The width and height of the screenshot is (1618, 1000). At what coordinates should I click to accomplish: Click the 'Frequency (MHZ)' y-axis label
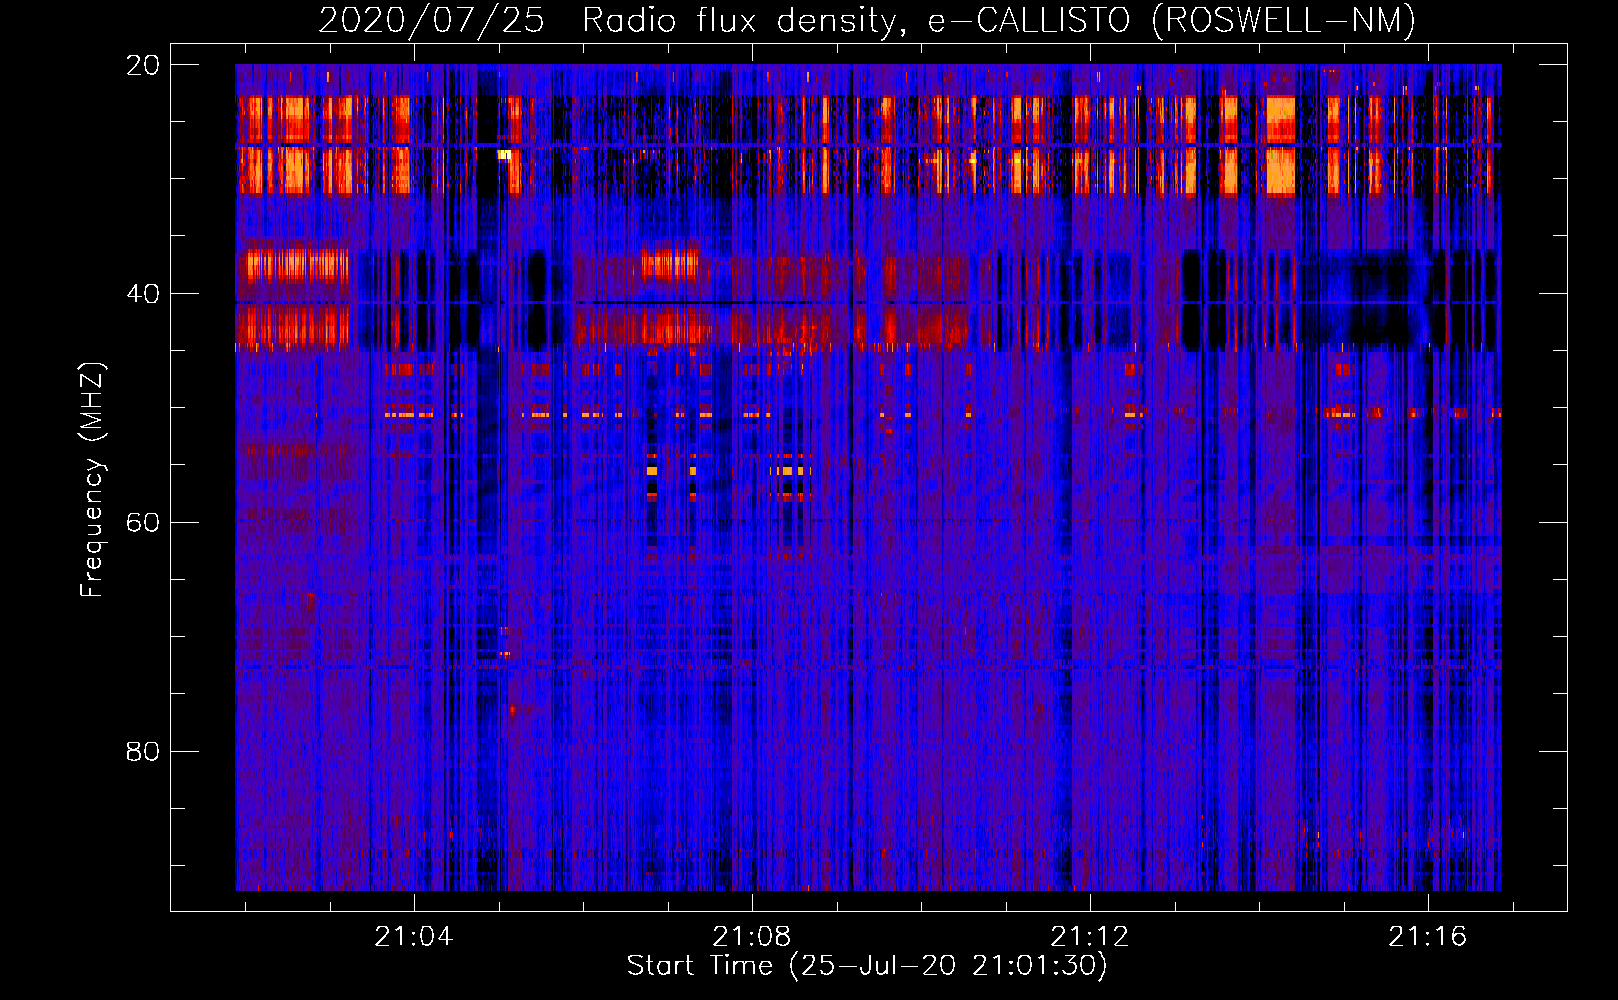tap(92, 480)
